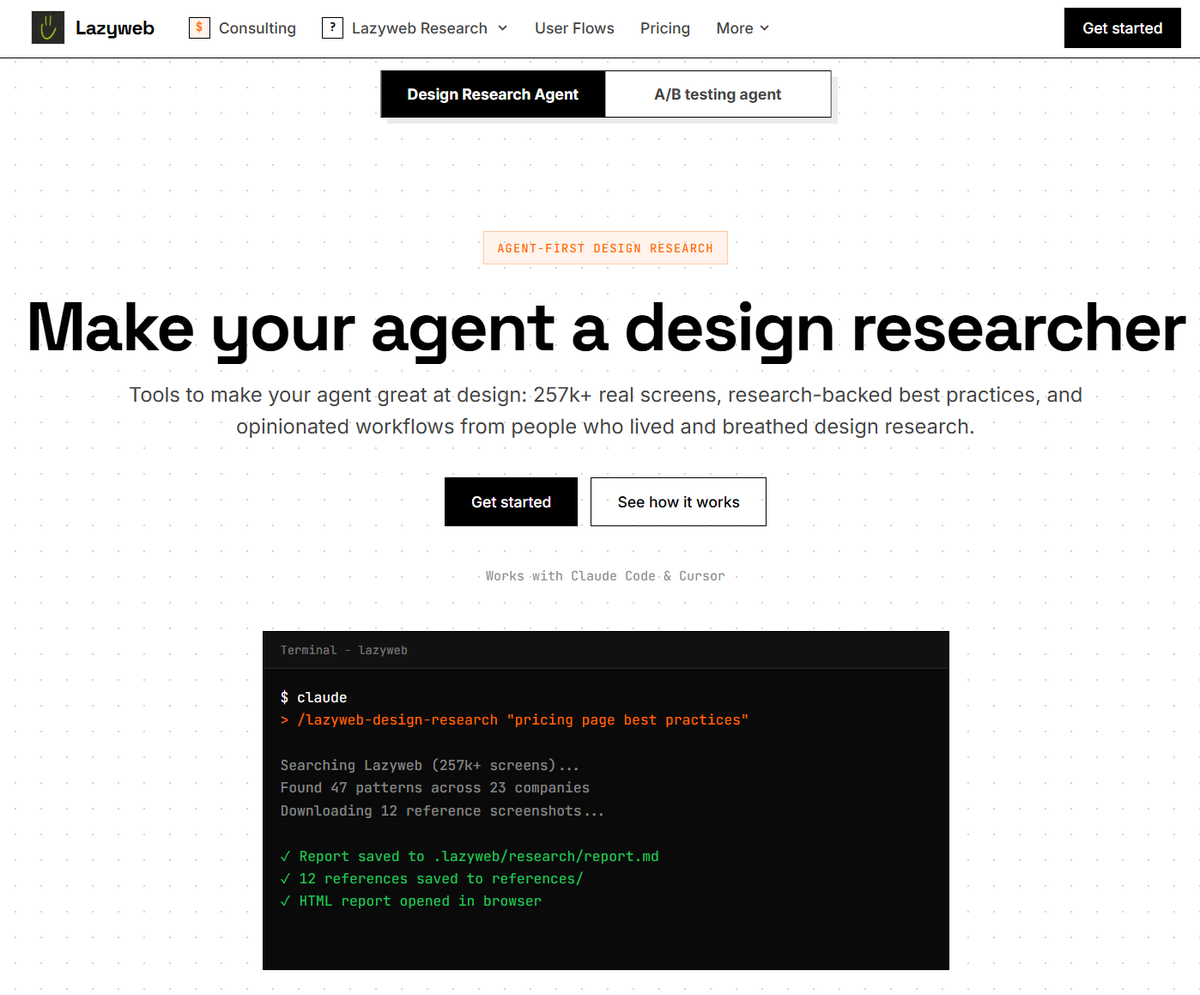The image size is (1200, 995).
Task: Open the More menu chevron
Action: 765,28
